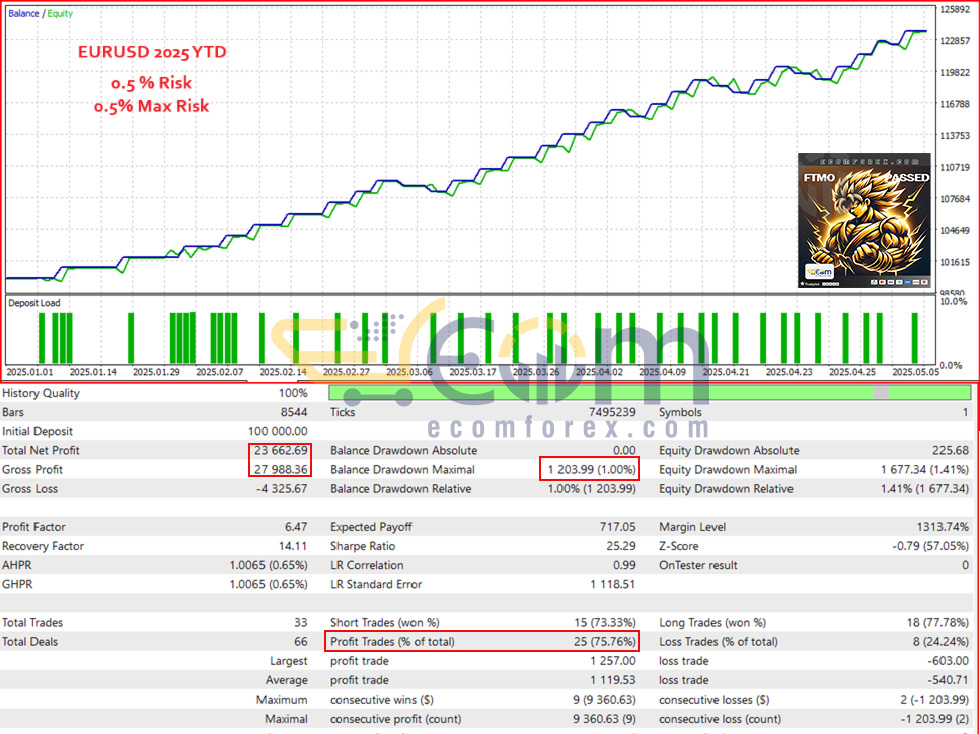
Task: Select the Margin Level value 1313.74%
Action: [943, 527]
